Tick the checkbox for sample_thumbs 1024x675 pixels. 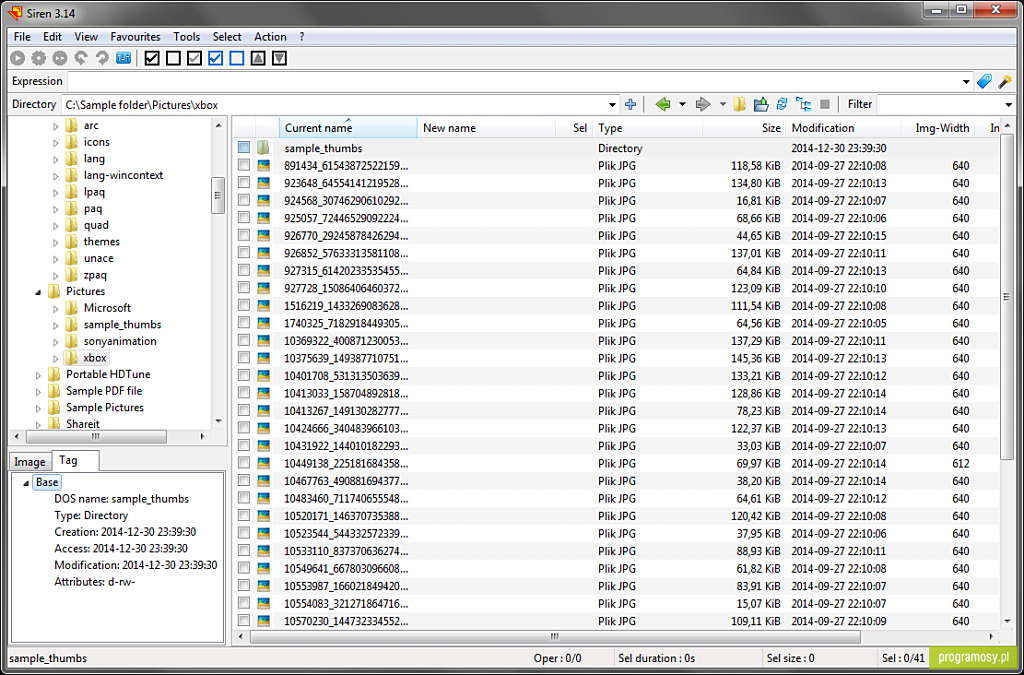(x=244, y=148)
